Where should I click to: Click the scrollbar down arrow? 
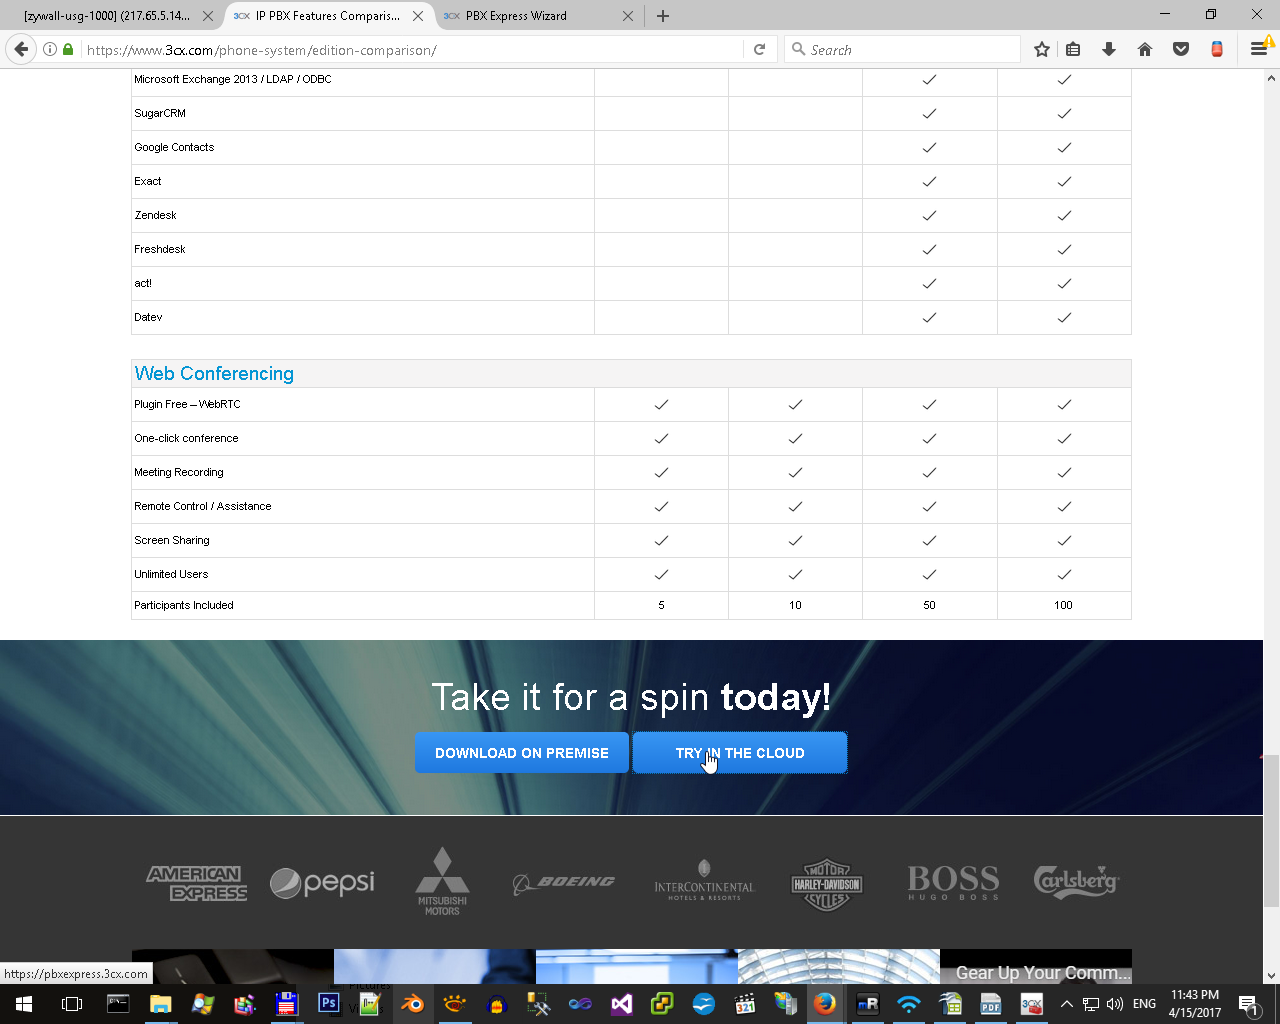click(x=1271, y=976)
